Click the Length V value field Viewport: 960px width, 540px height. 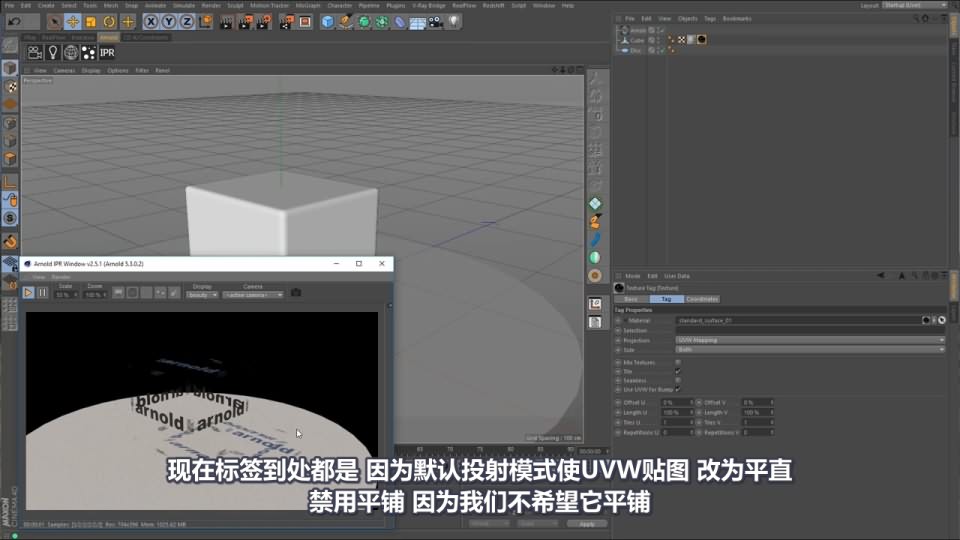756,413
